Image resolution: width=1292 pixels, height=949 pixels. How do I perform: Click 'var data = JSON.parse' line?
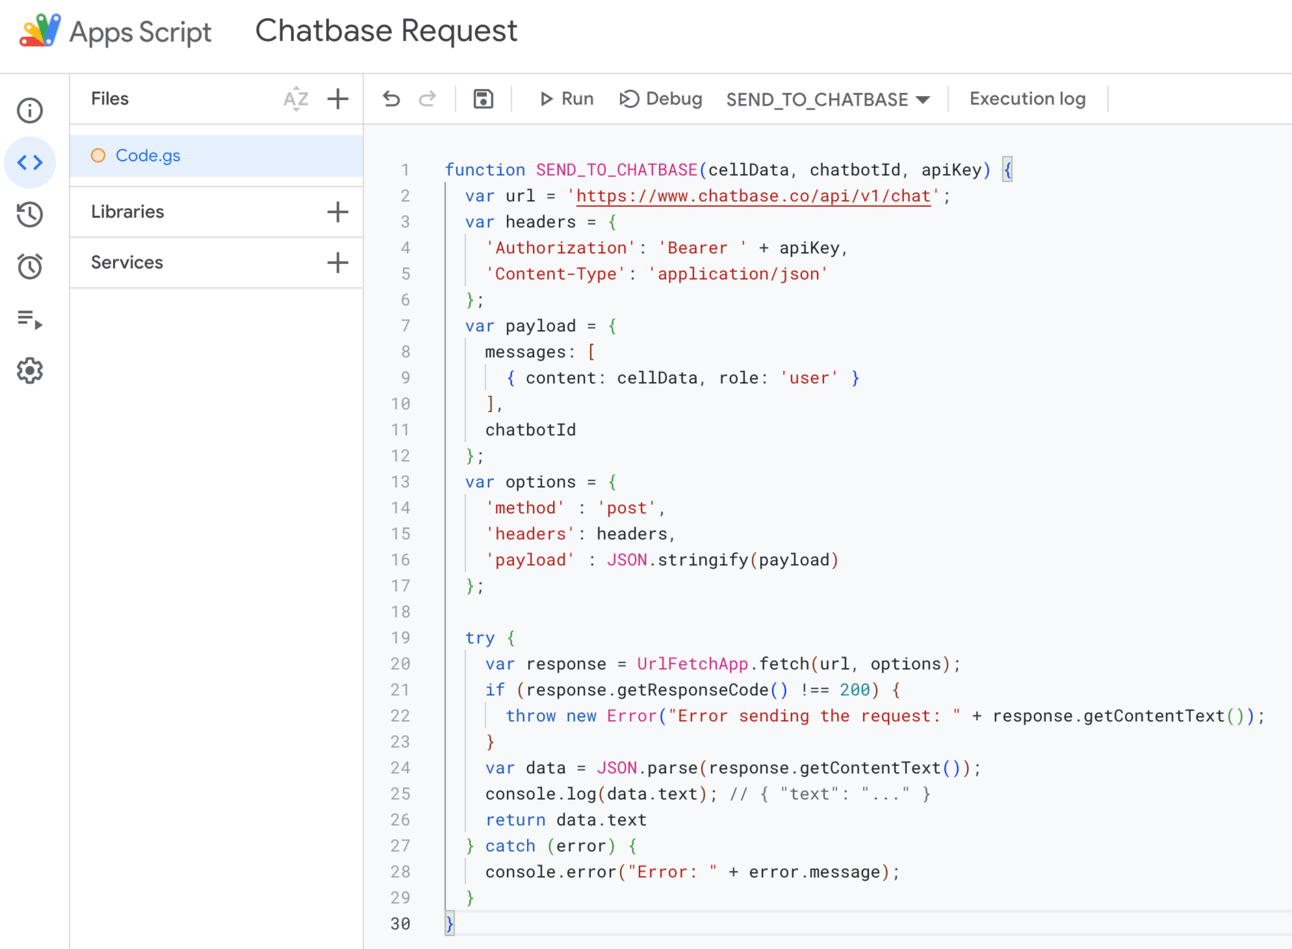pyautogui.click(x=733, y=768)
